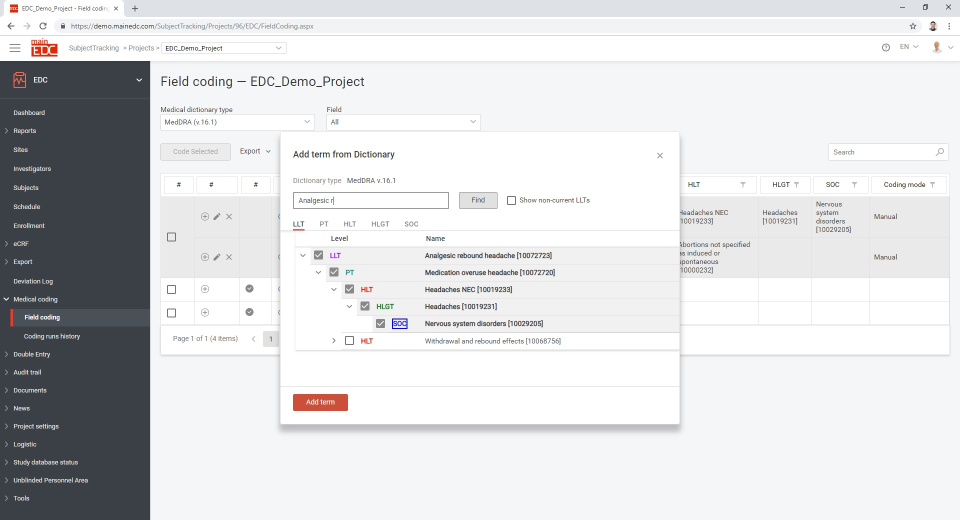Open the EDC_Demo_Project project dropdown
The width and height of the screenshot is (960, 520).
click(x=223, y=48)
